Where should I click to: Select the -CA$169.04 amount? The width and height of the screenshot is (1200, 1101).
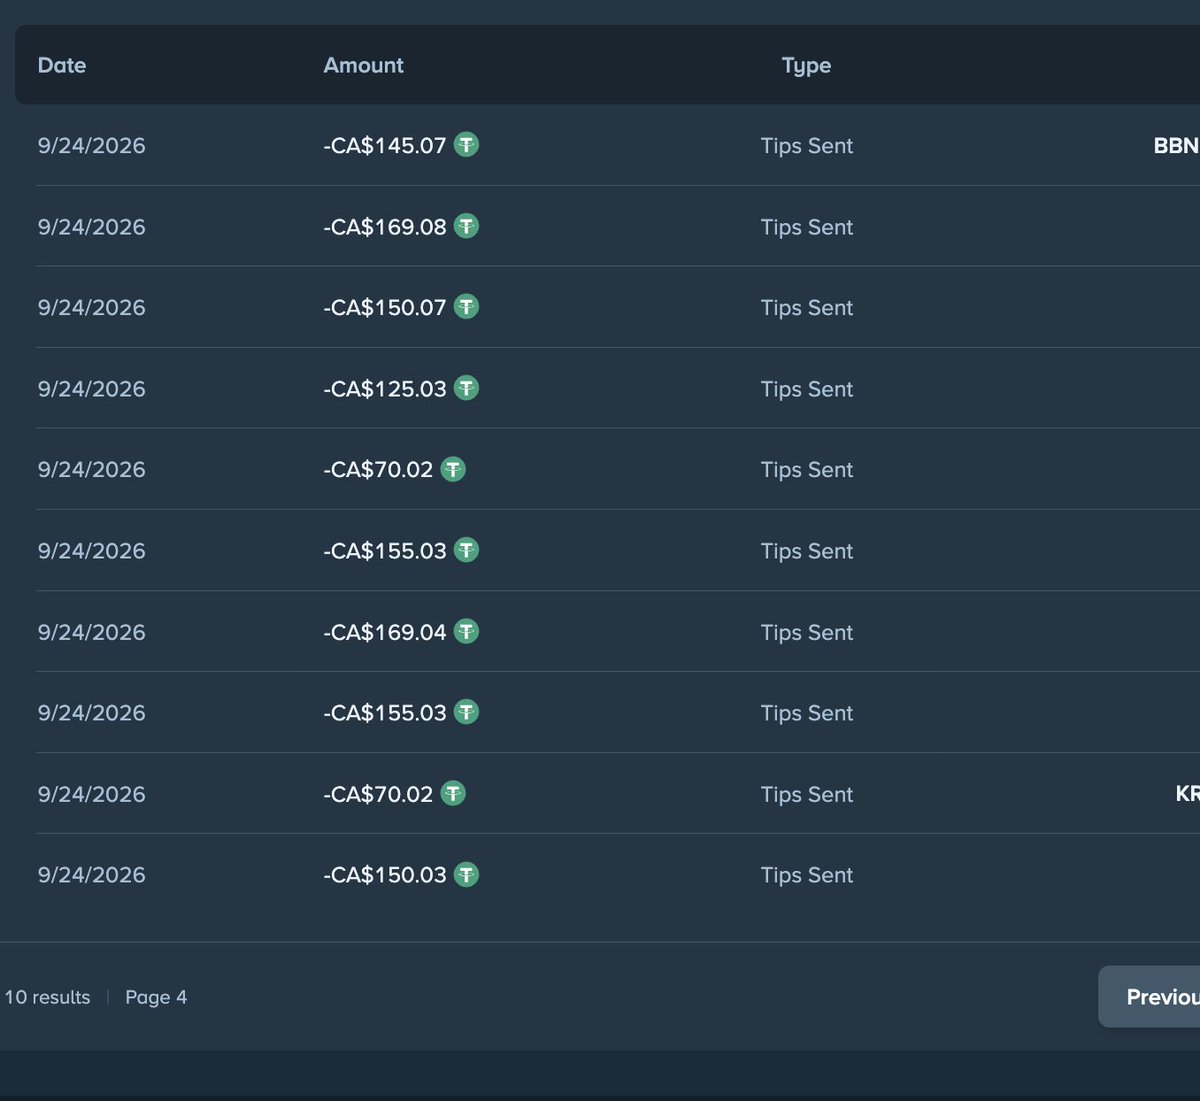click(x=385, y=632)
